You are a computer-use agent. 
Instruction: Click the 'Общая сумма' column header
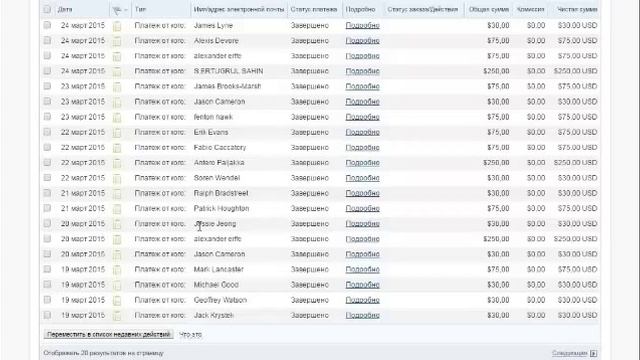coord(489,9)
